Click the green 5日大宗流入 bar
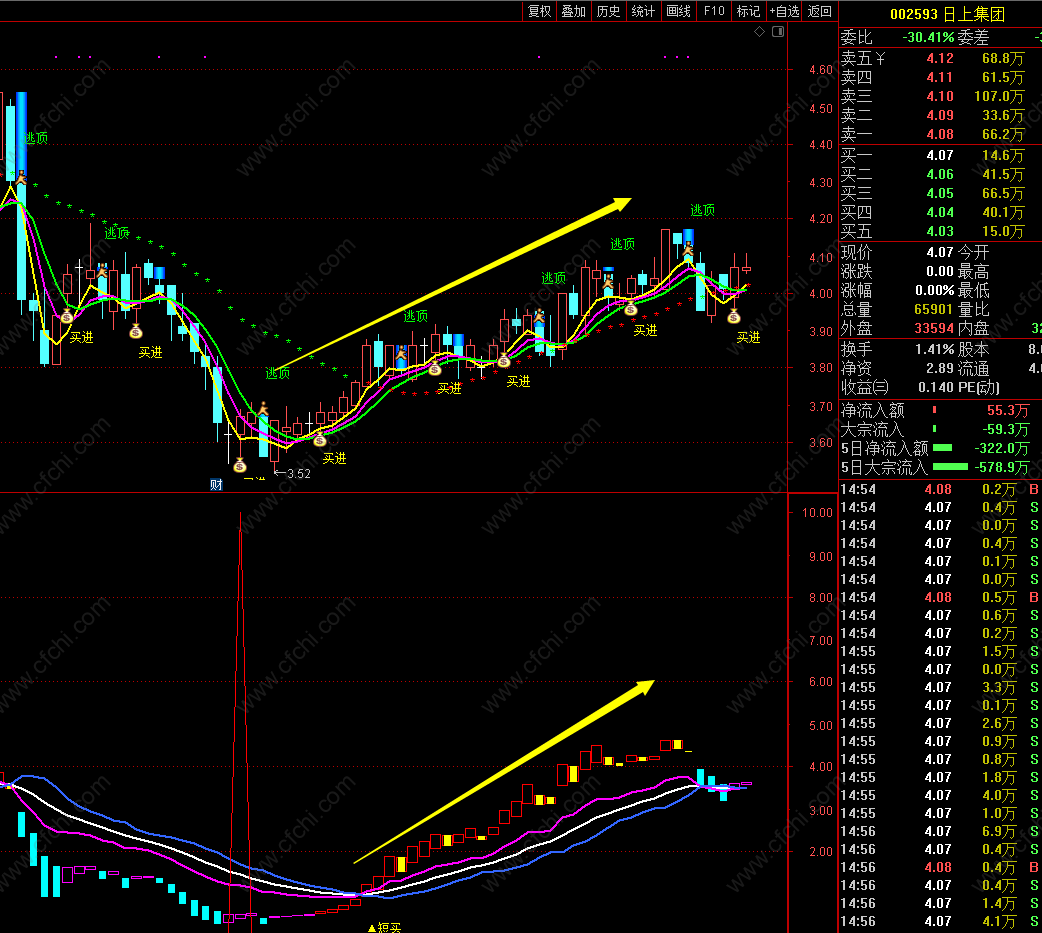 coord(950,467)
